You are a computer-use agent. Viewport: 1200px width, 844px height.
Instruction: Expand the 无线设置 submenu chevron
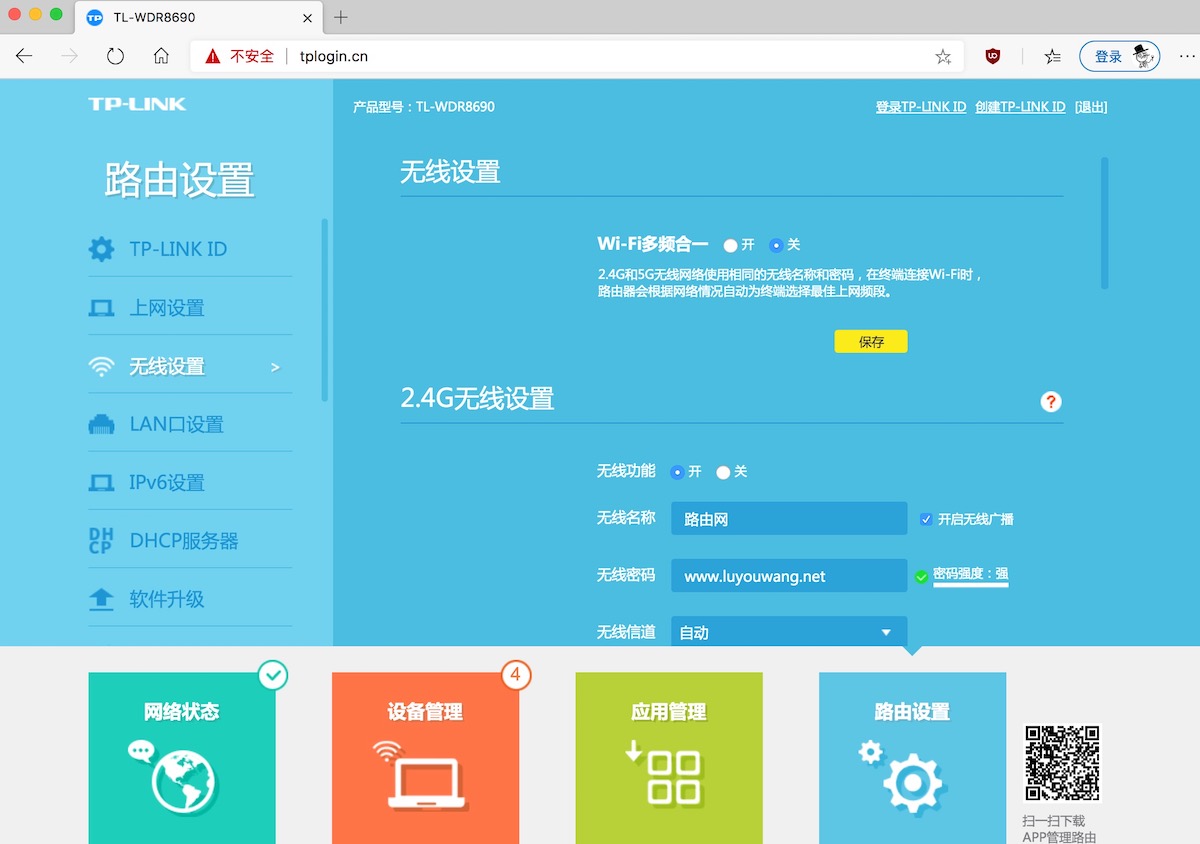point(278,367)
